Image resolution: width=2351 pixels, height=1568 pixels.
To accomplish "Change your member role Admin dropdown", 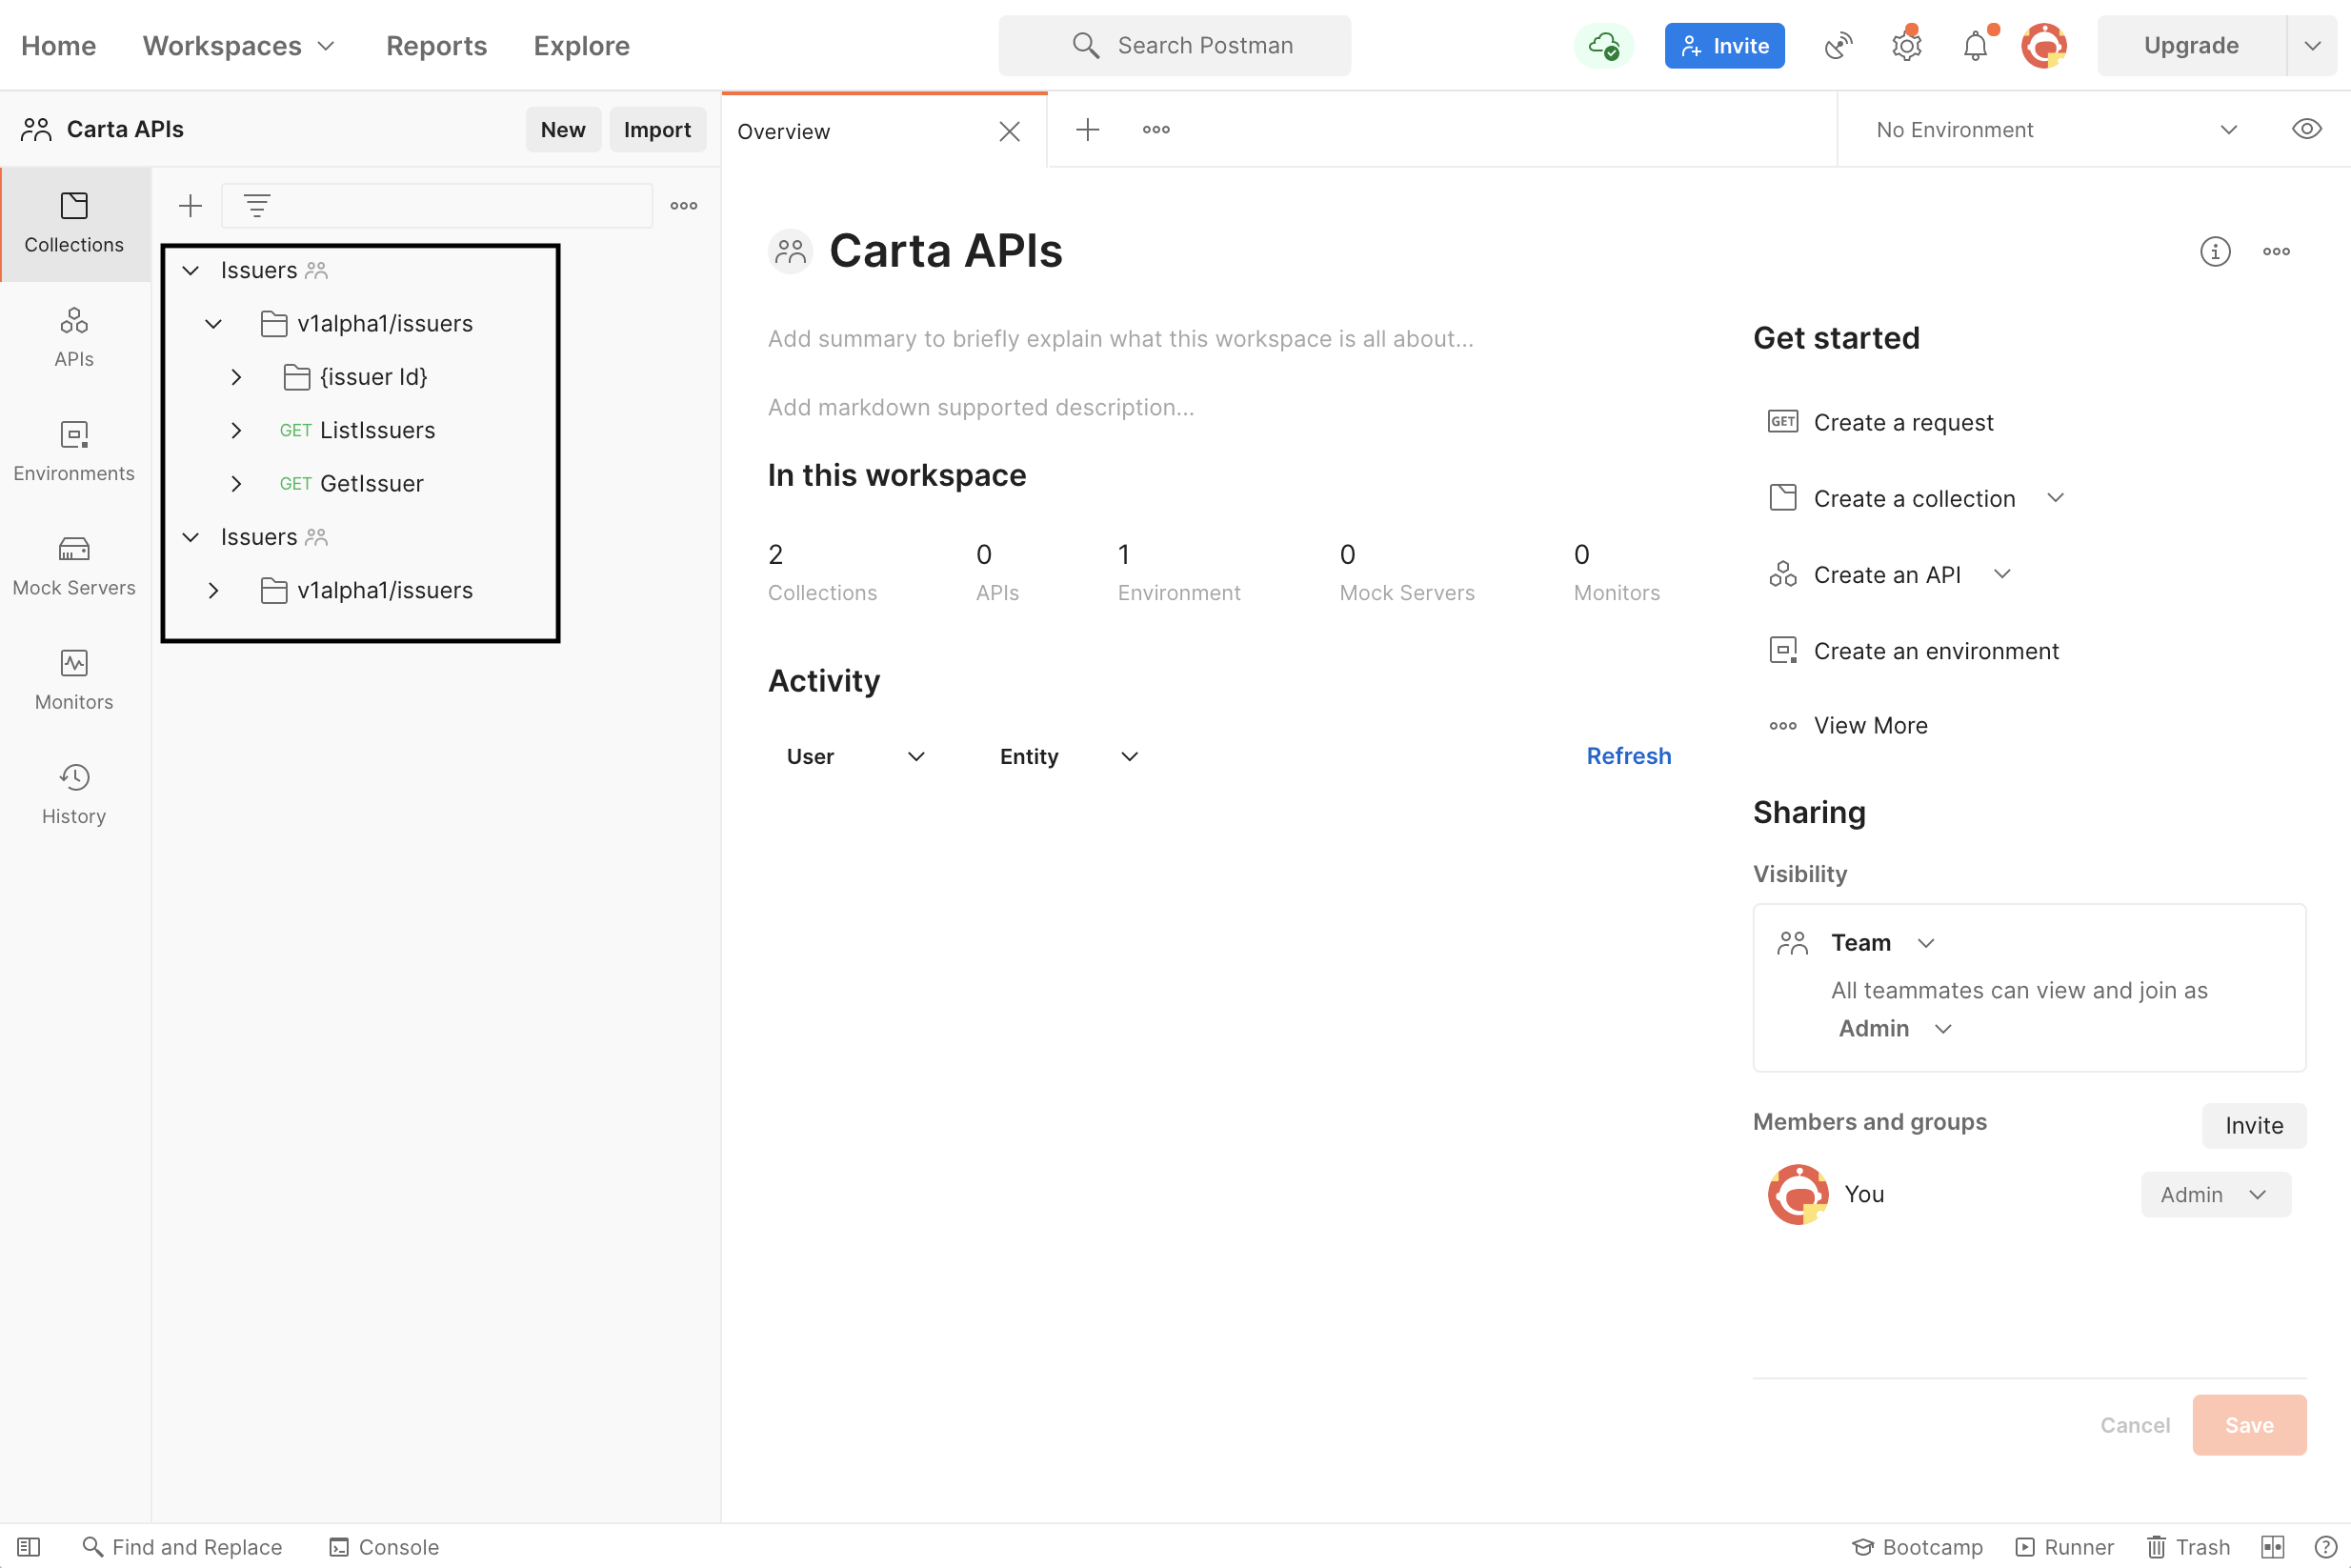I will click(x=2215, y=1194).
